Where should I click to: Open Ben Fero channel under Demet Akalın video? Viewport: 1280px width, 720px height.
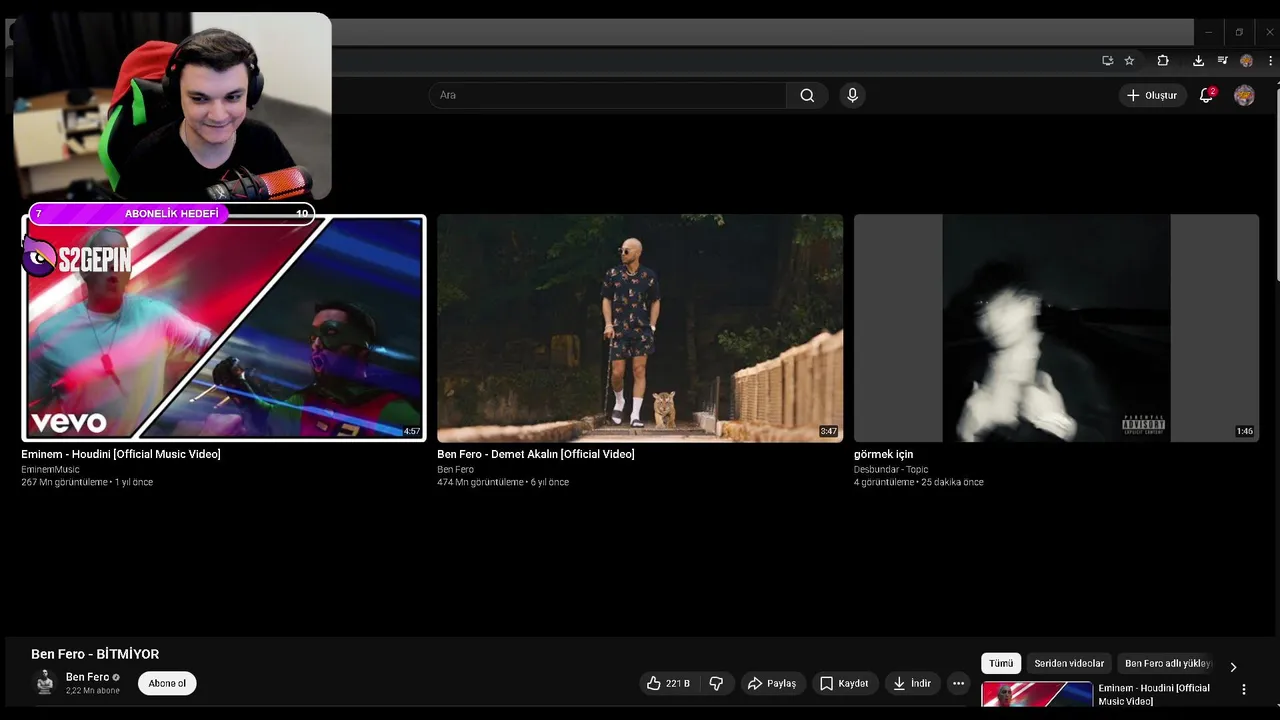[455, 469]
